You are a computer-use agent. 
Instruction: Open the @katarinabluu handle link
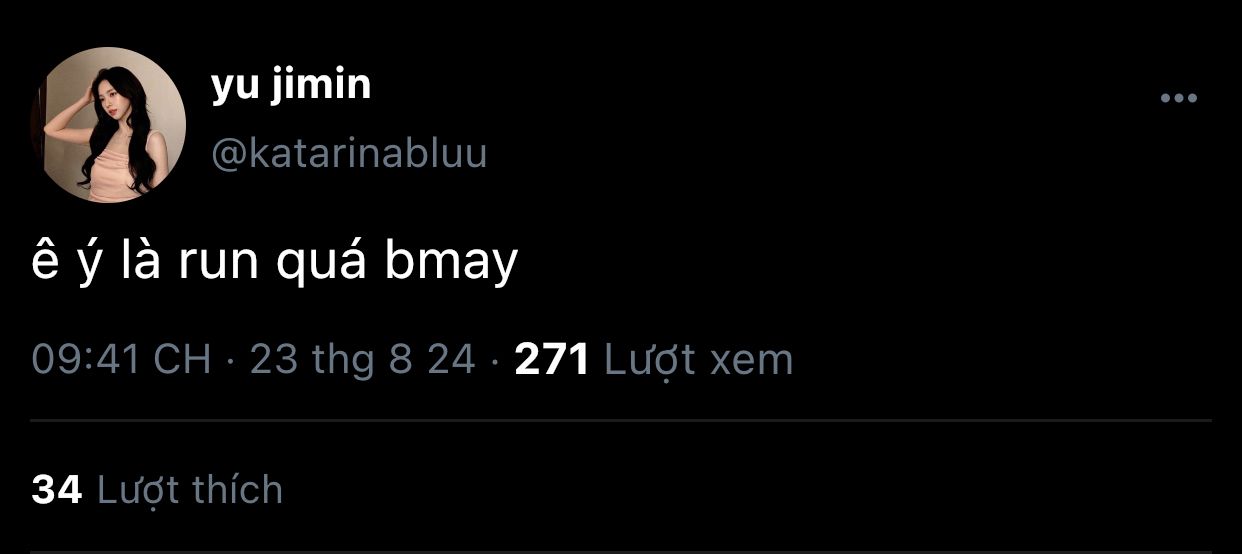pos(349,153)
